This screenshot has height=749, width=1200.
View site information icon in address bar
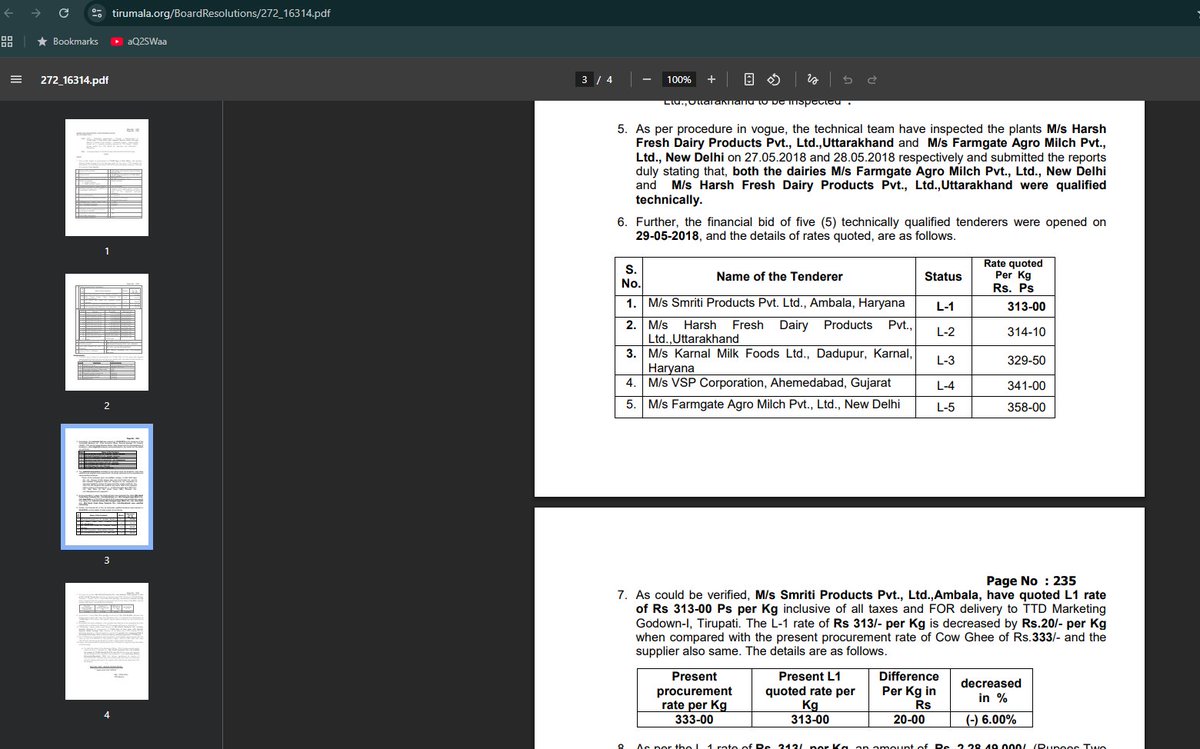pyautogui.click(x=96, y=13)
